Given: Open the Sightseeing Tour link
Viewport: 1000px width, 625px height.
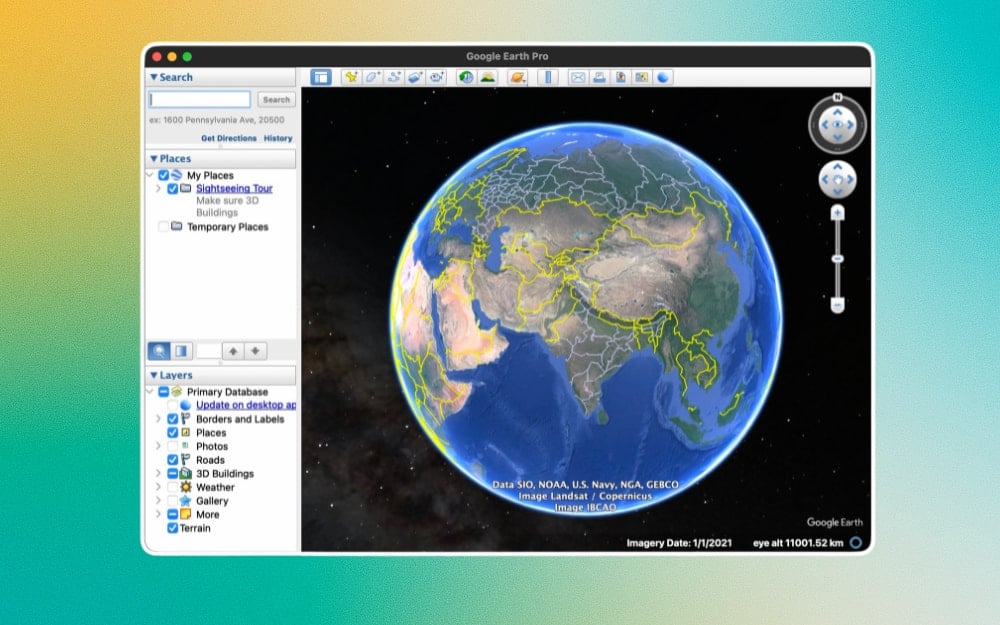Looking at the screenshot, I should [x=234, y=189].
